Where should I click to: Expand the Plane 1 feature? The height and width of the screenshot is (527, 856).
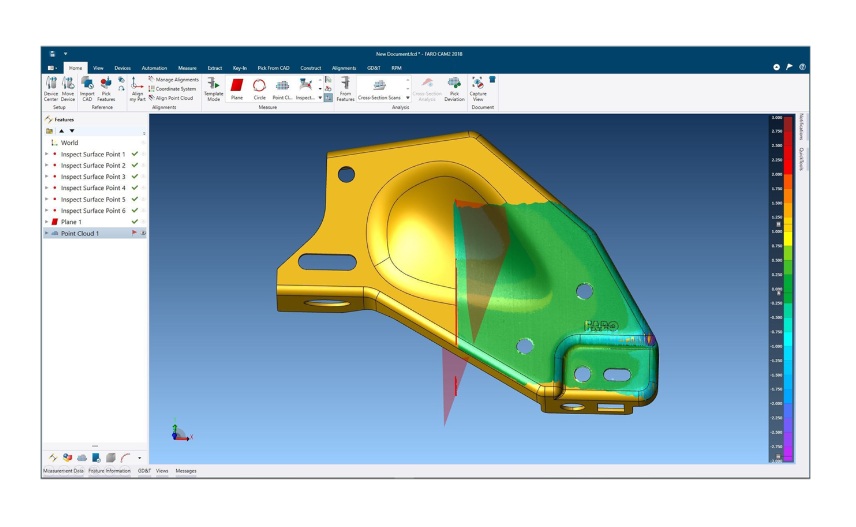(x=46, y=222)
